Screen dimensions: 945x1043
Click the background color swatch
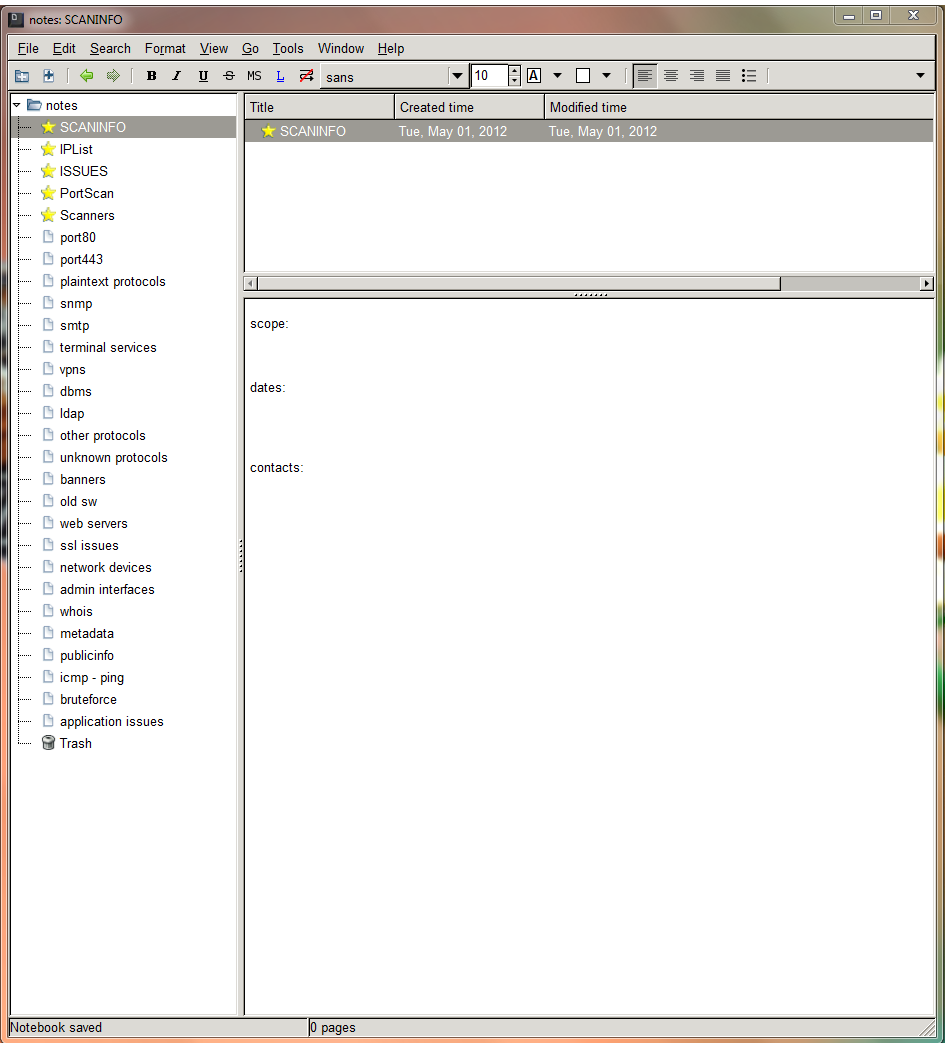(x=583, y=76)
